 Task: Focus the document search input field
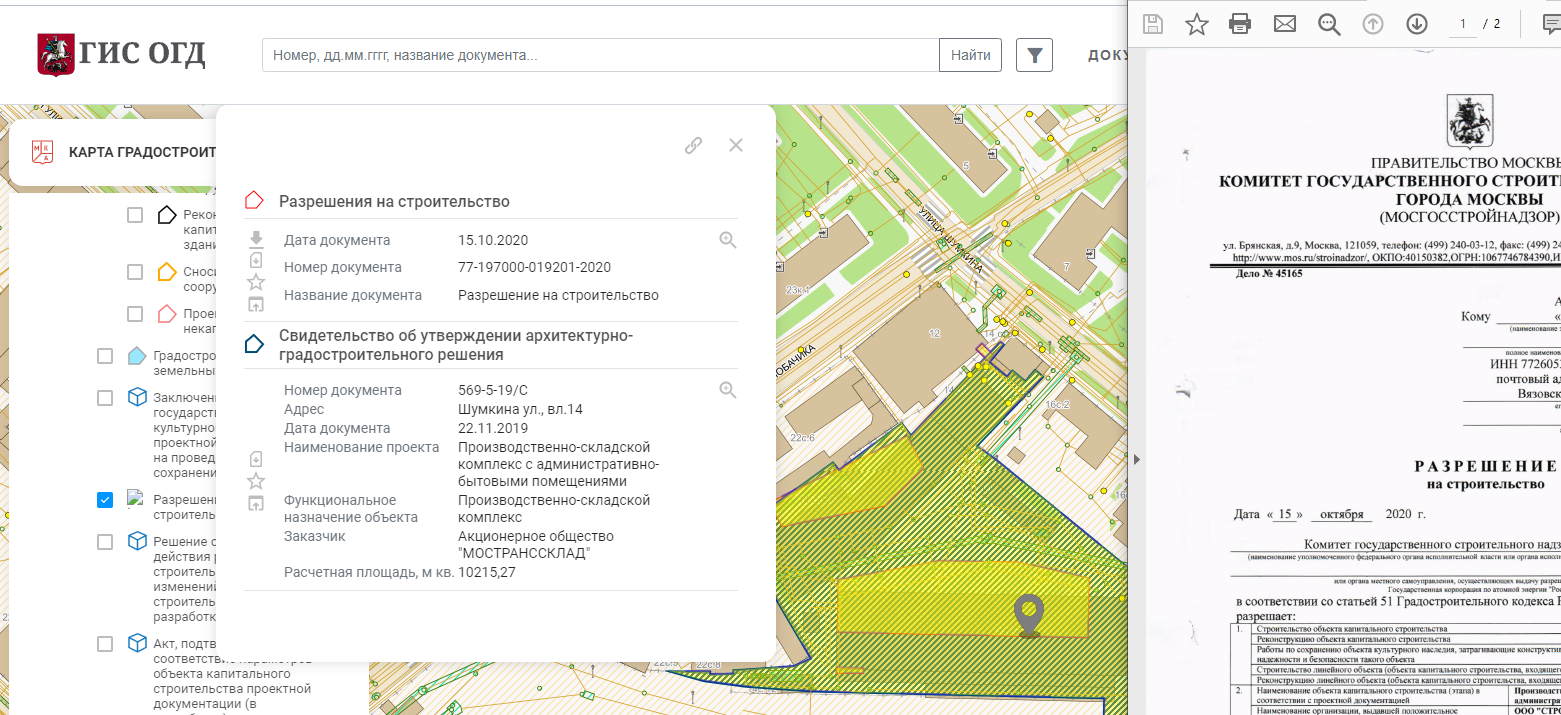click(600, 56)
